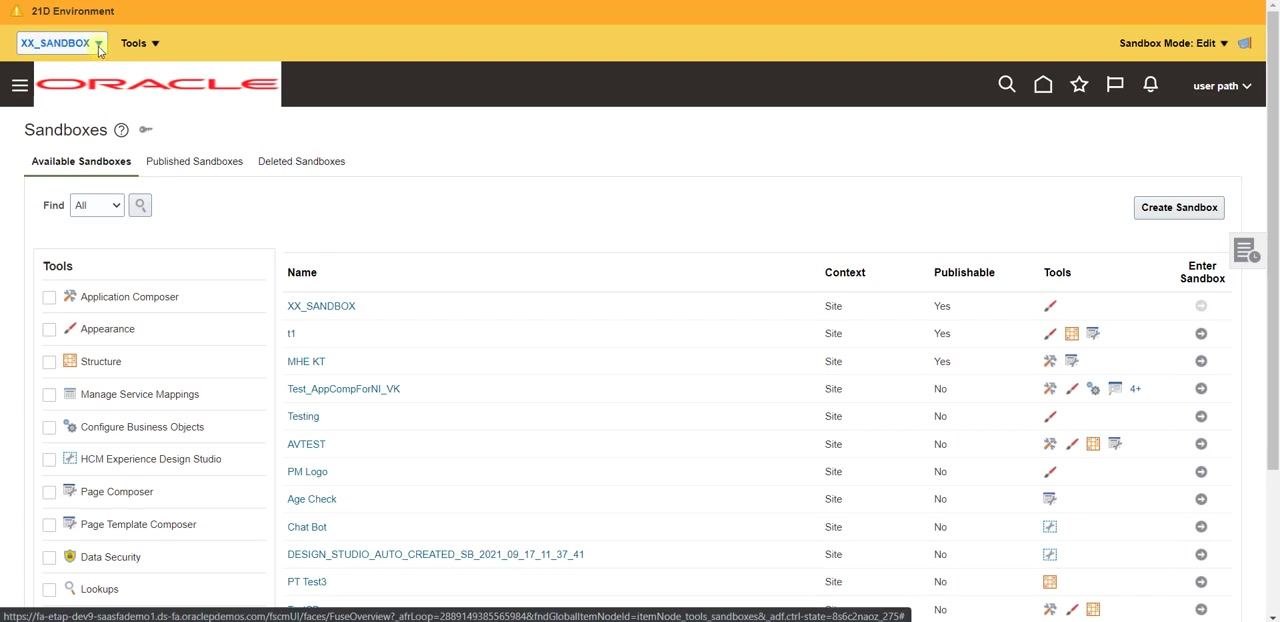Select Available Sandboxes tab
The width and height of the screenshot is (1280, 622).
coord(81,161)
